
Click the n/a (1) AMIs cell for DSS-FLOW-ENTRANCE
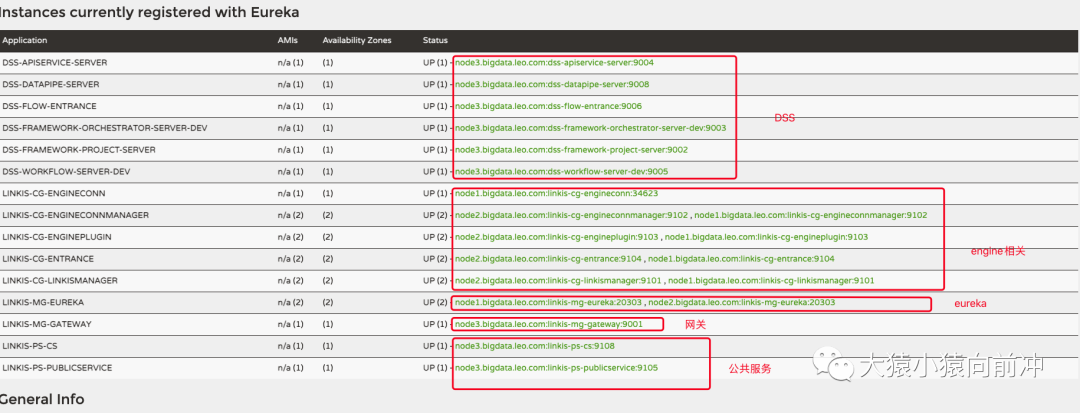coord(291,106)
